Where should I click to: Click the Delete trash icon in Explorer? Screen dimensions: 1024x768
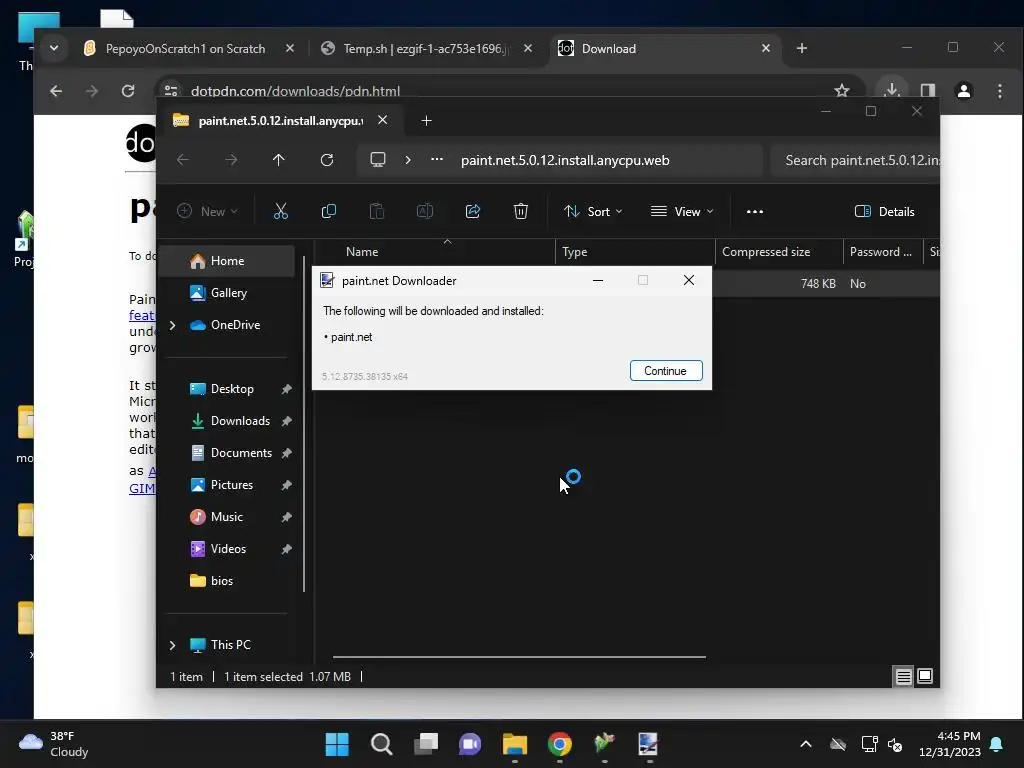click(x=520, y=211)
